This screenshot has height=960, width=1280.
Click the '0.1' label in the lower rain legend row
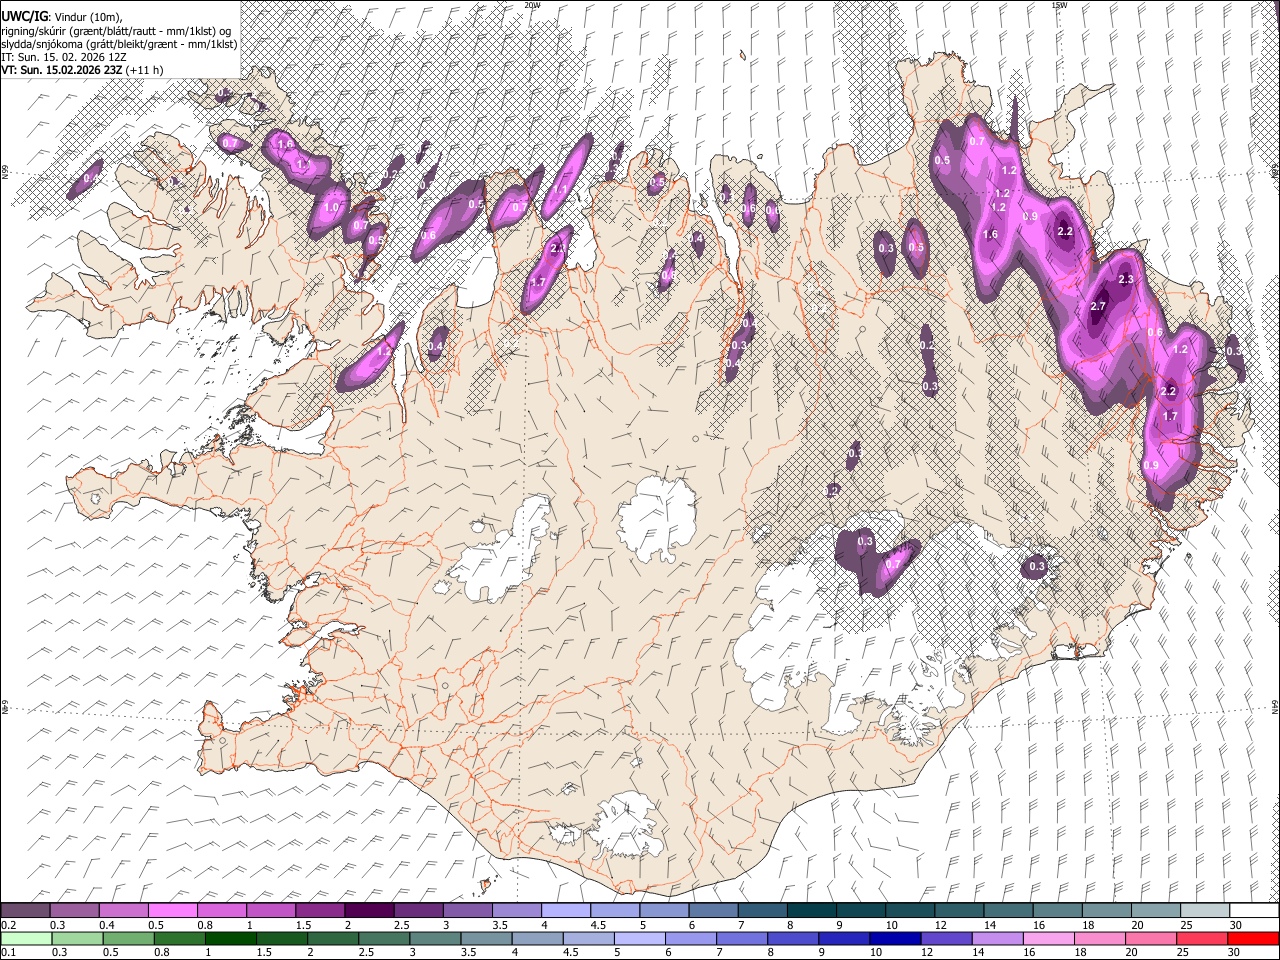pyautogui.click(x=8, y=952)
